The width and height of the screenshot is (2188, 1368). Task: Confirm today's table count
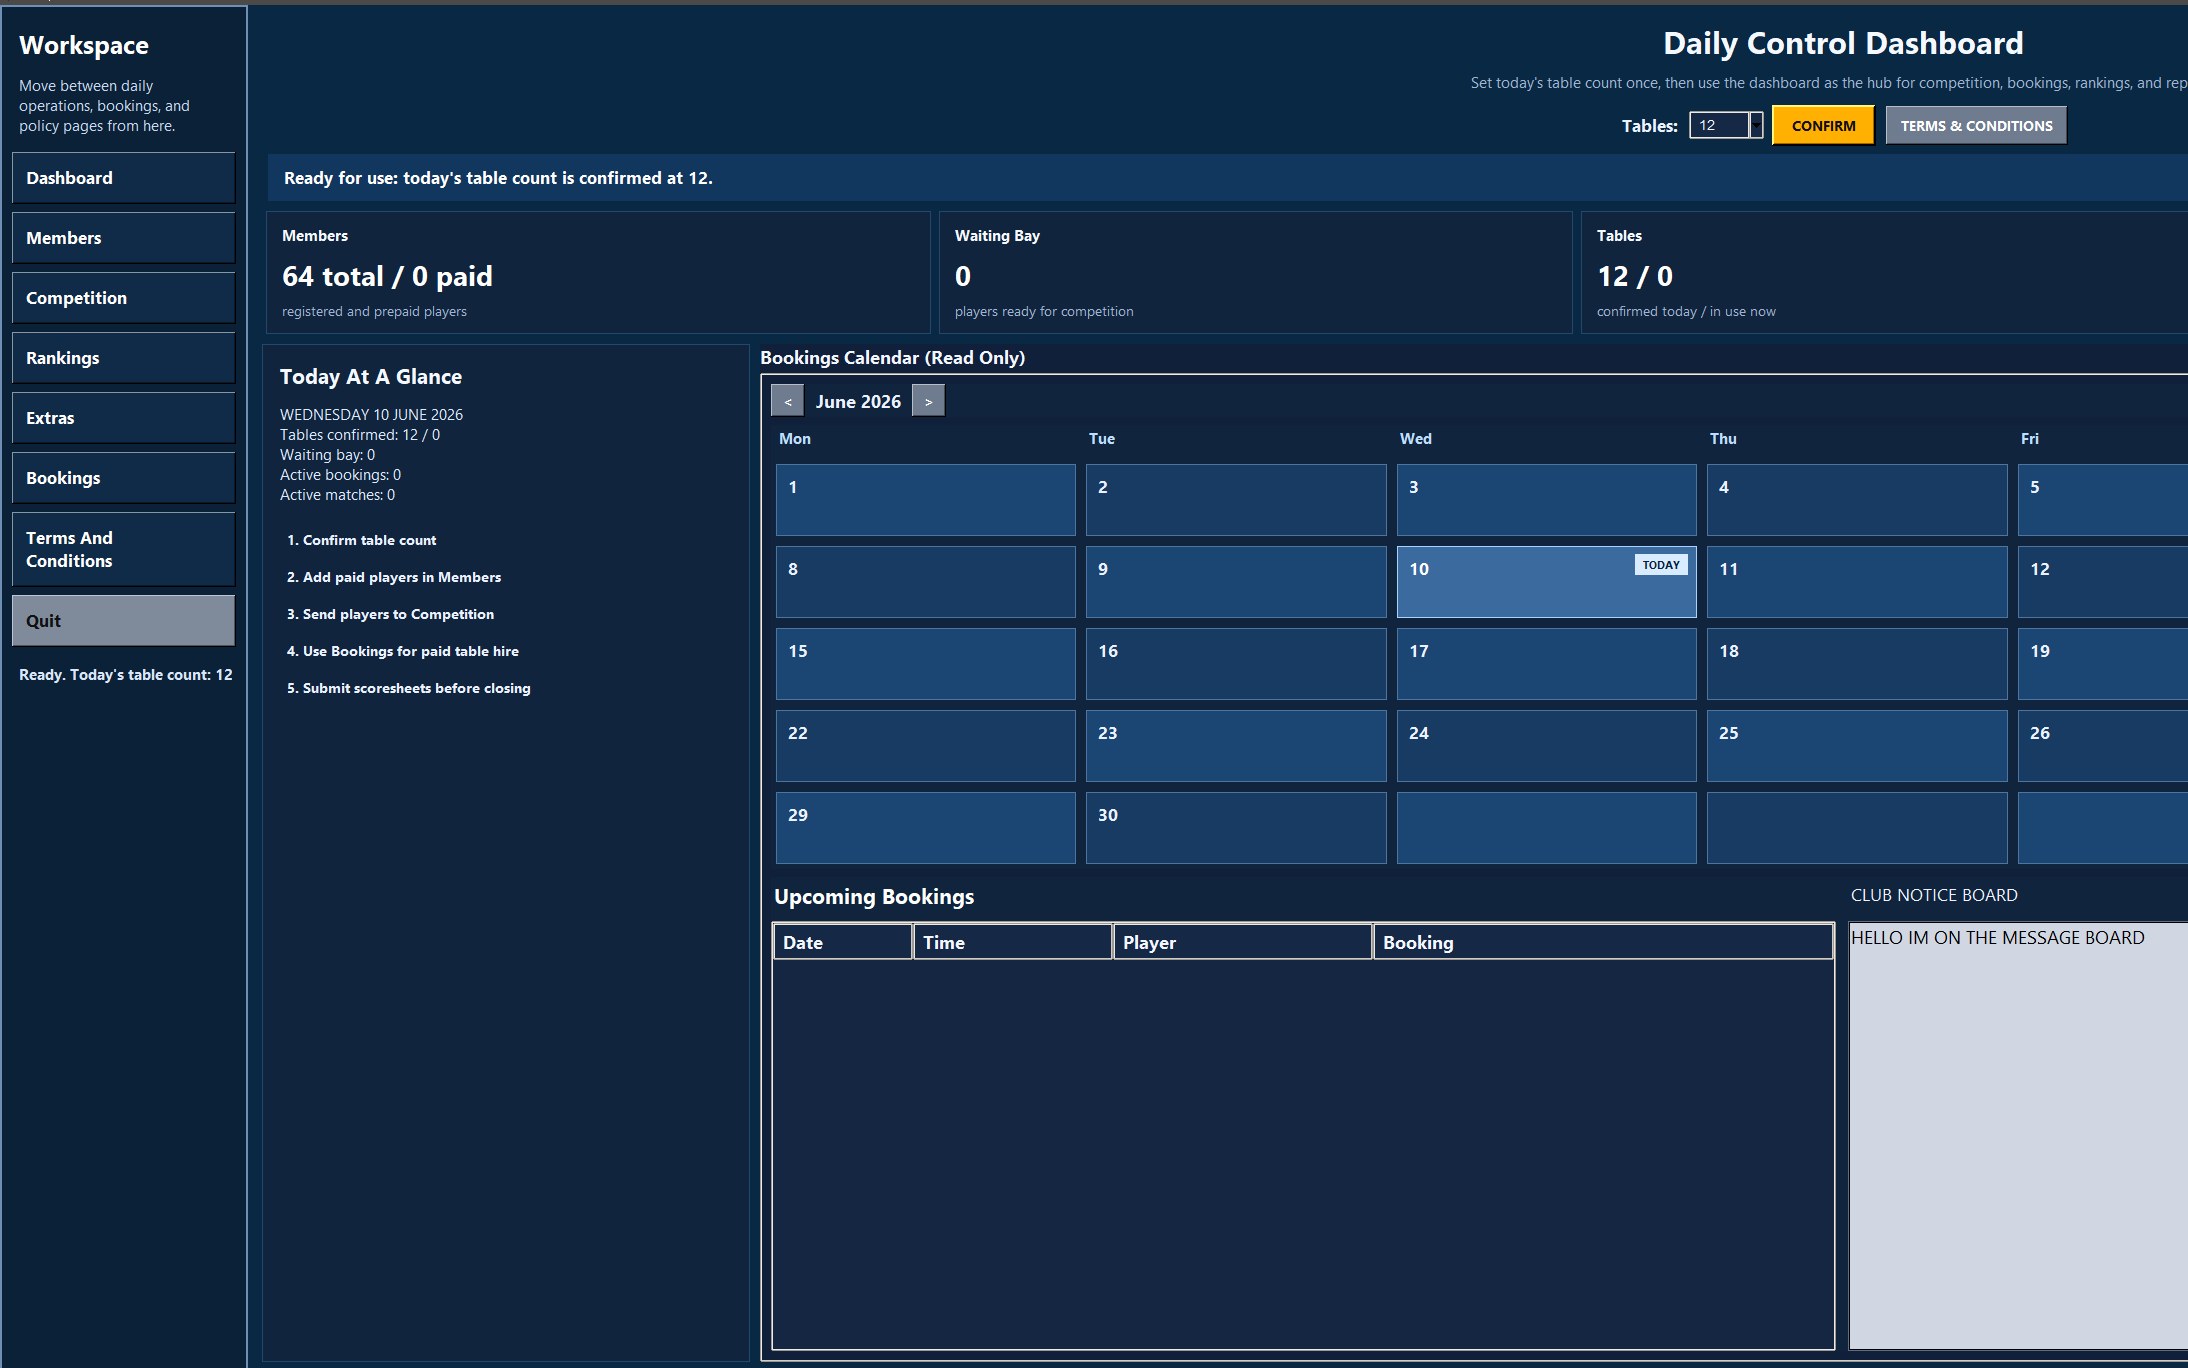click(1823, 125)
